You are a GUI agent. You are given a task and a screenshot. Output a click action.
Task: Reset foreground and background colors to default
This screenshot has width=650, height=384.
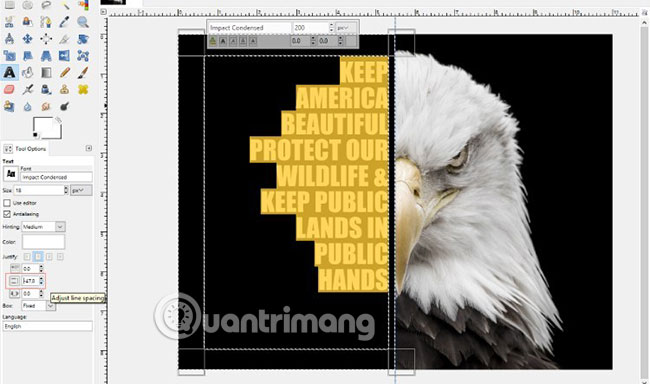tap(35, 135)
